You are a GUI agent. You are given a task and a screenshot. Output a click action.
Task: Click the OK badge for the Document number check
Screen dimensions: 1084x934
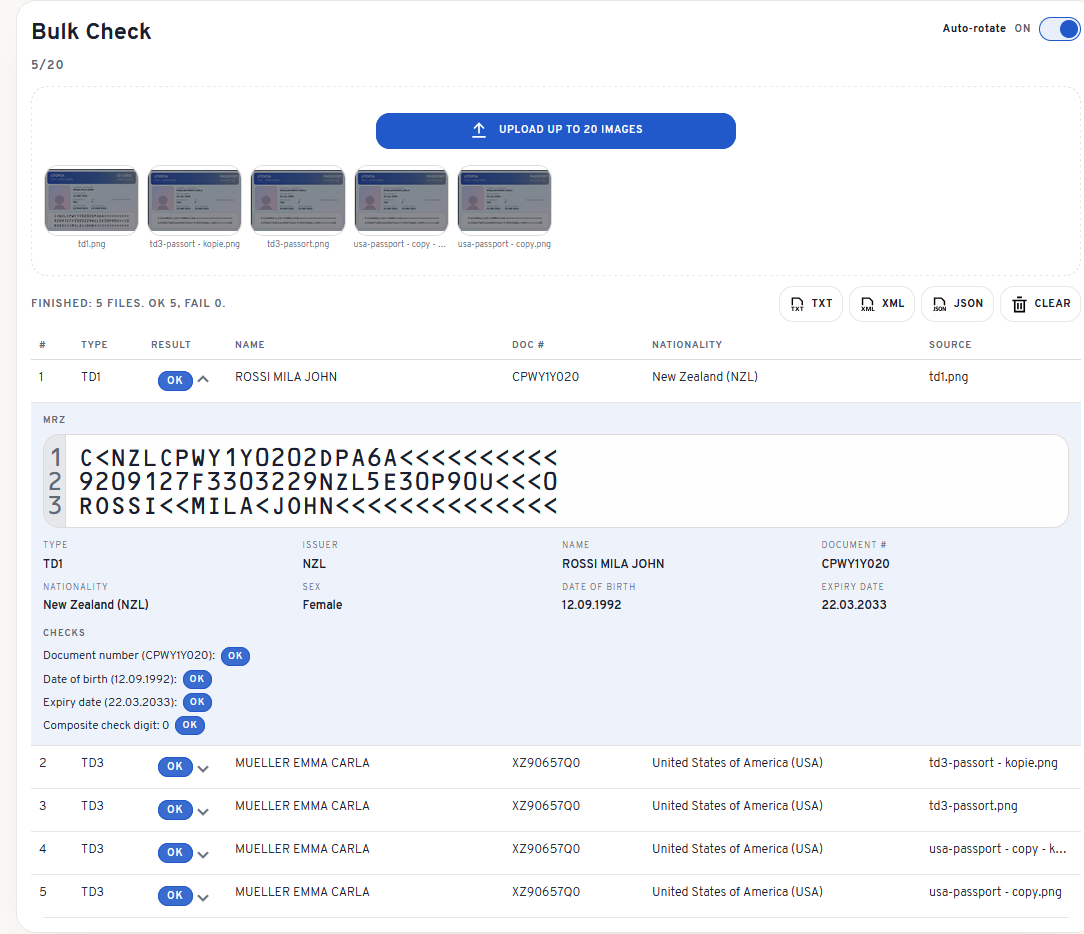[235, 656]
